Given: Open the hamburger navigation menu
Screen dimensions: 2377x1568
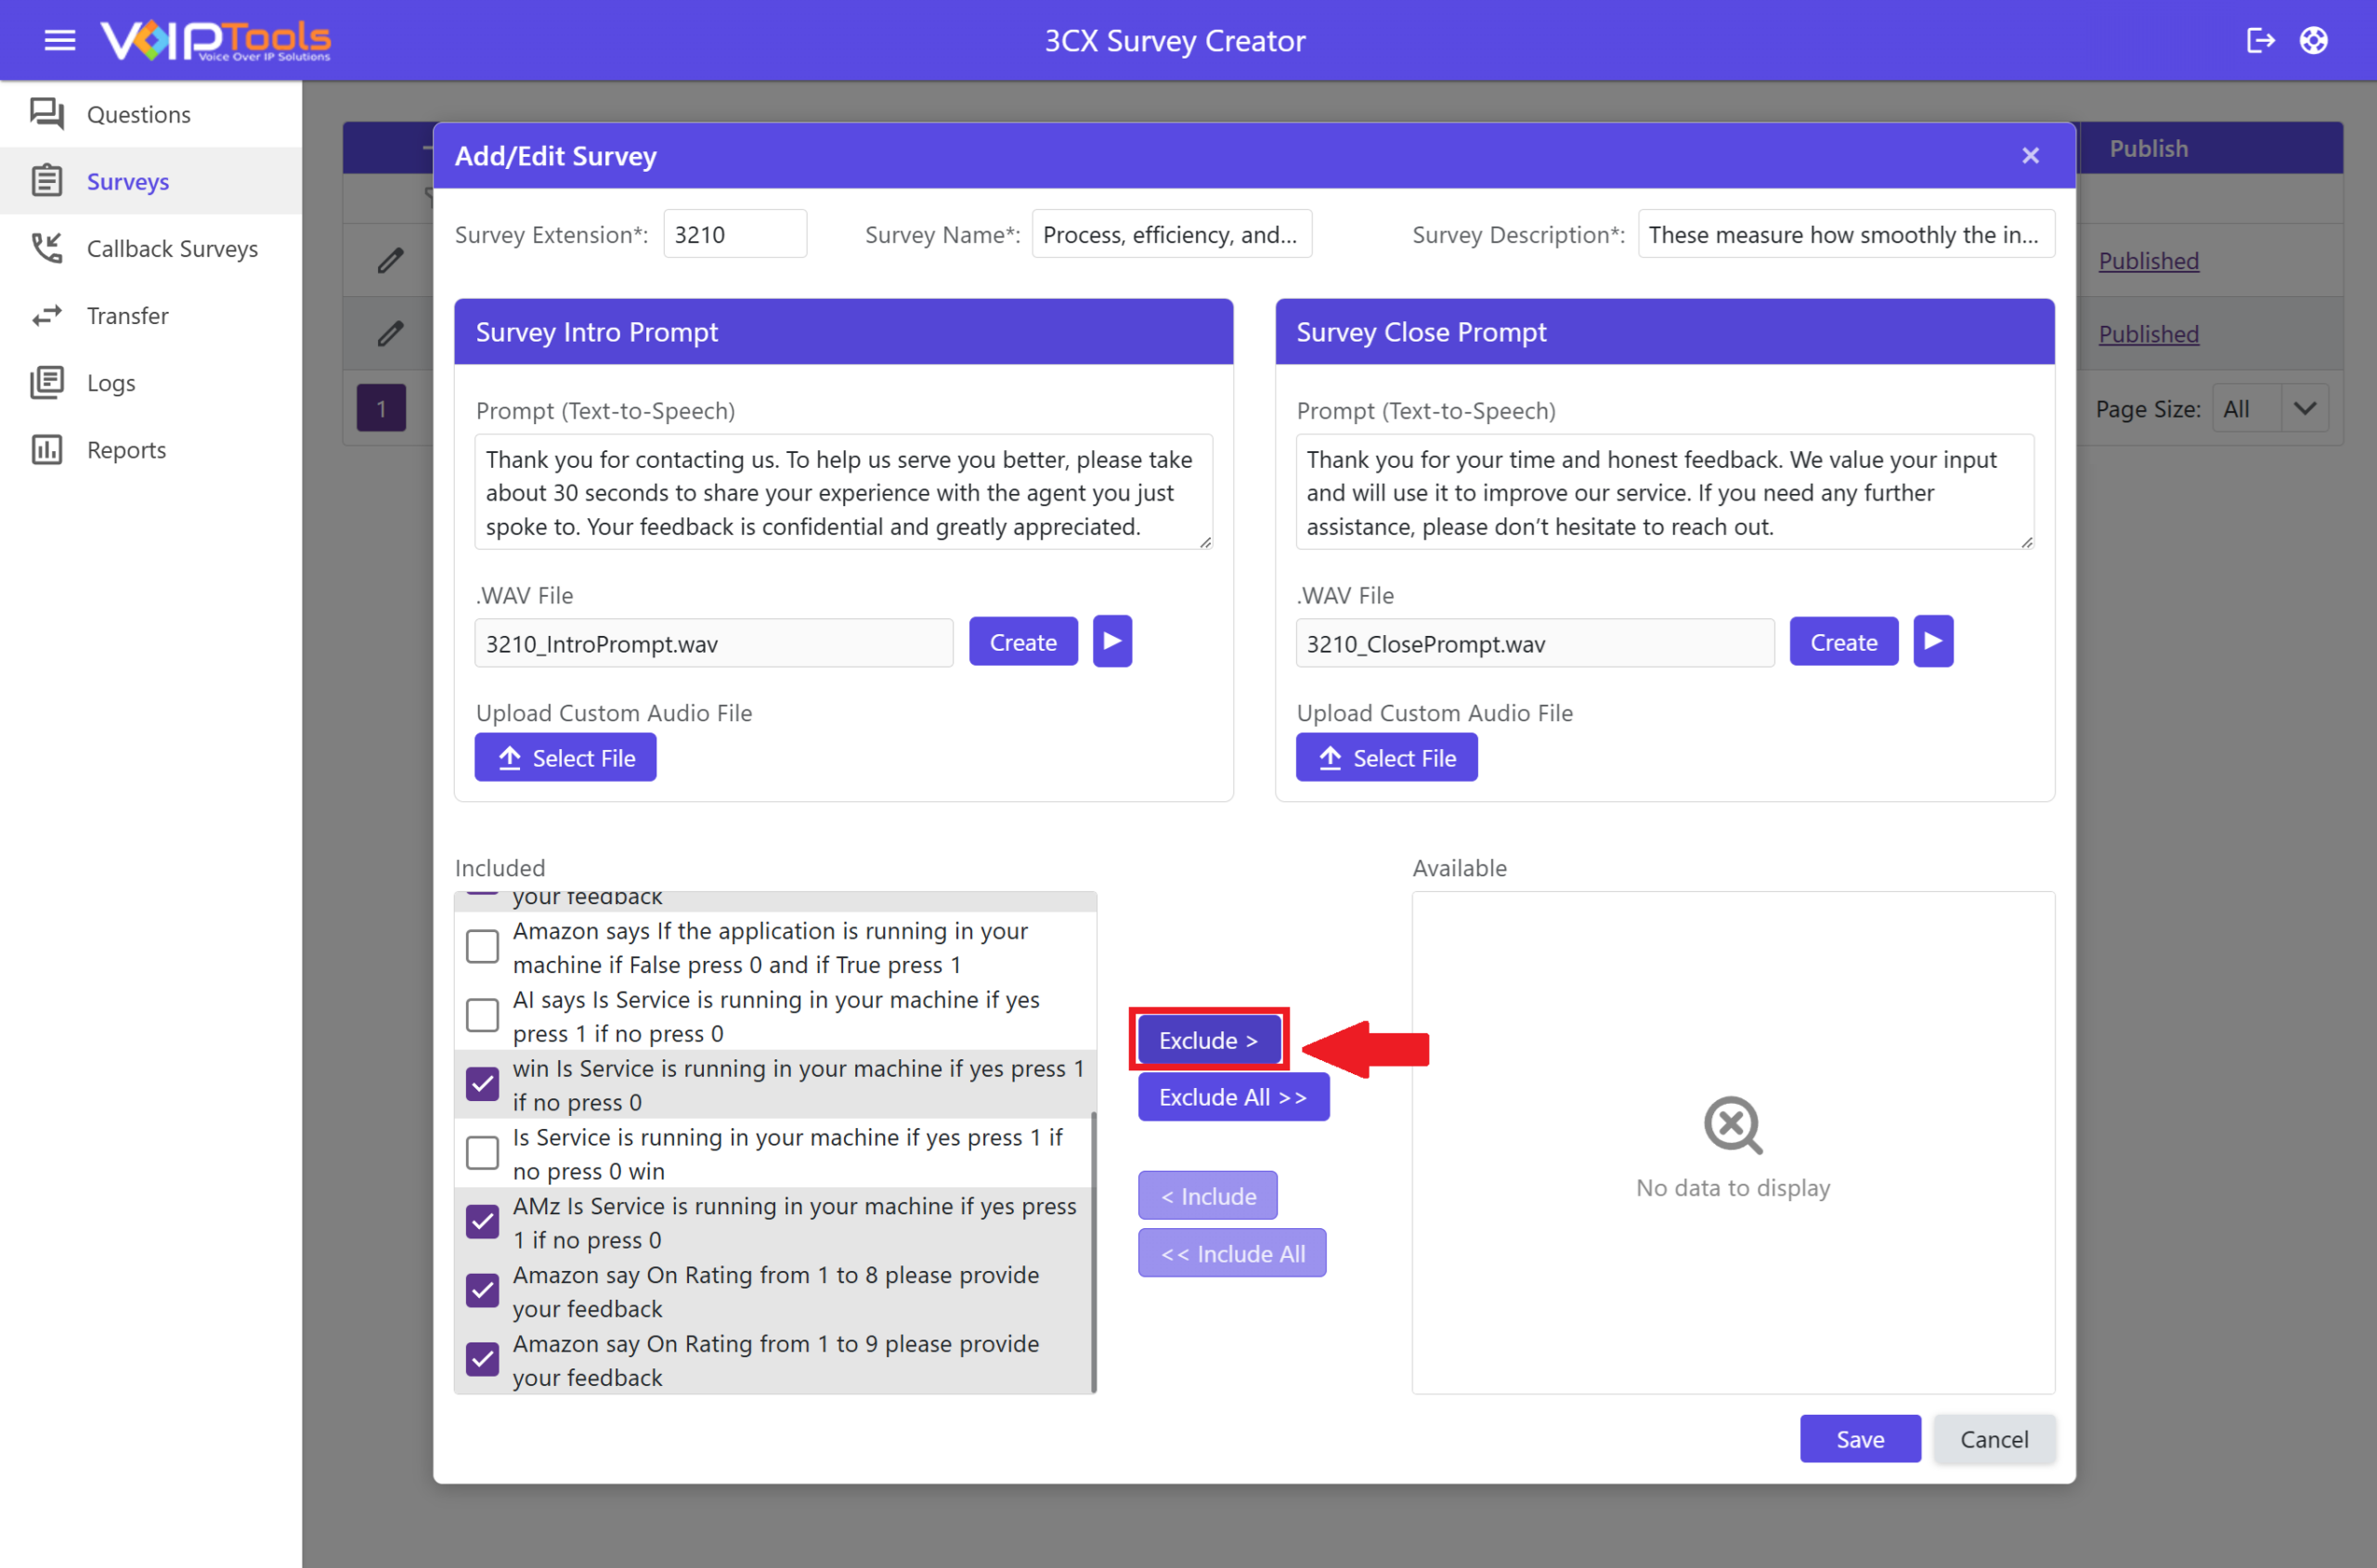Looking at the screenshot, I should click(x=60, y=40).
